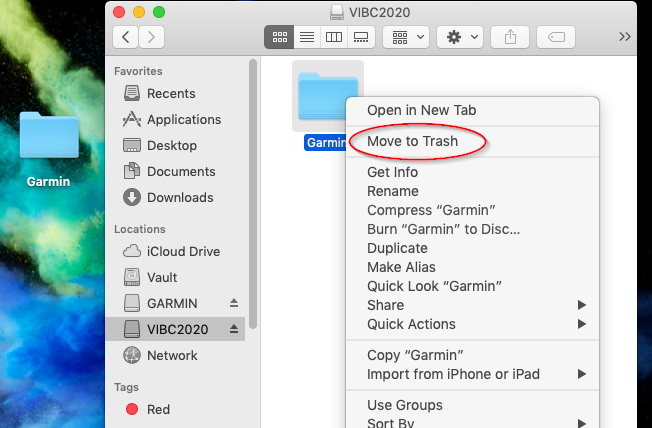The height and width of the screenshot is (428, 652).
Task: Choose Open in New Tab
Action: click(472, 110)
